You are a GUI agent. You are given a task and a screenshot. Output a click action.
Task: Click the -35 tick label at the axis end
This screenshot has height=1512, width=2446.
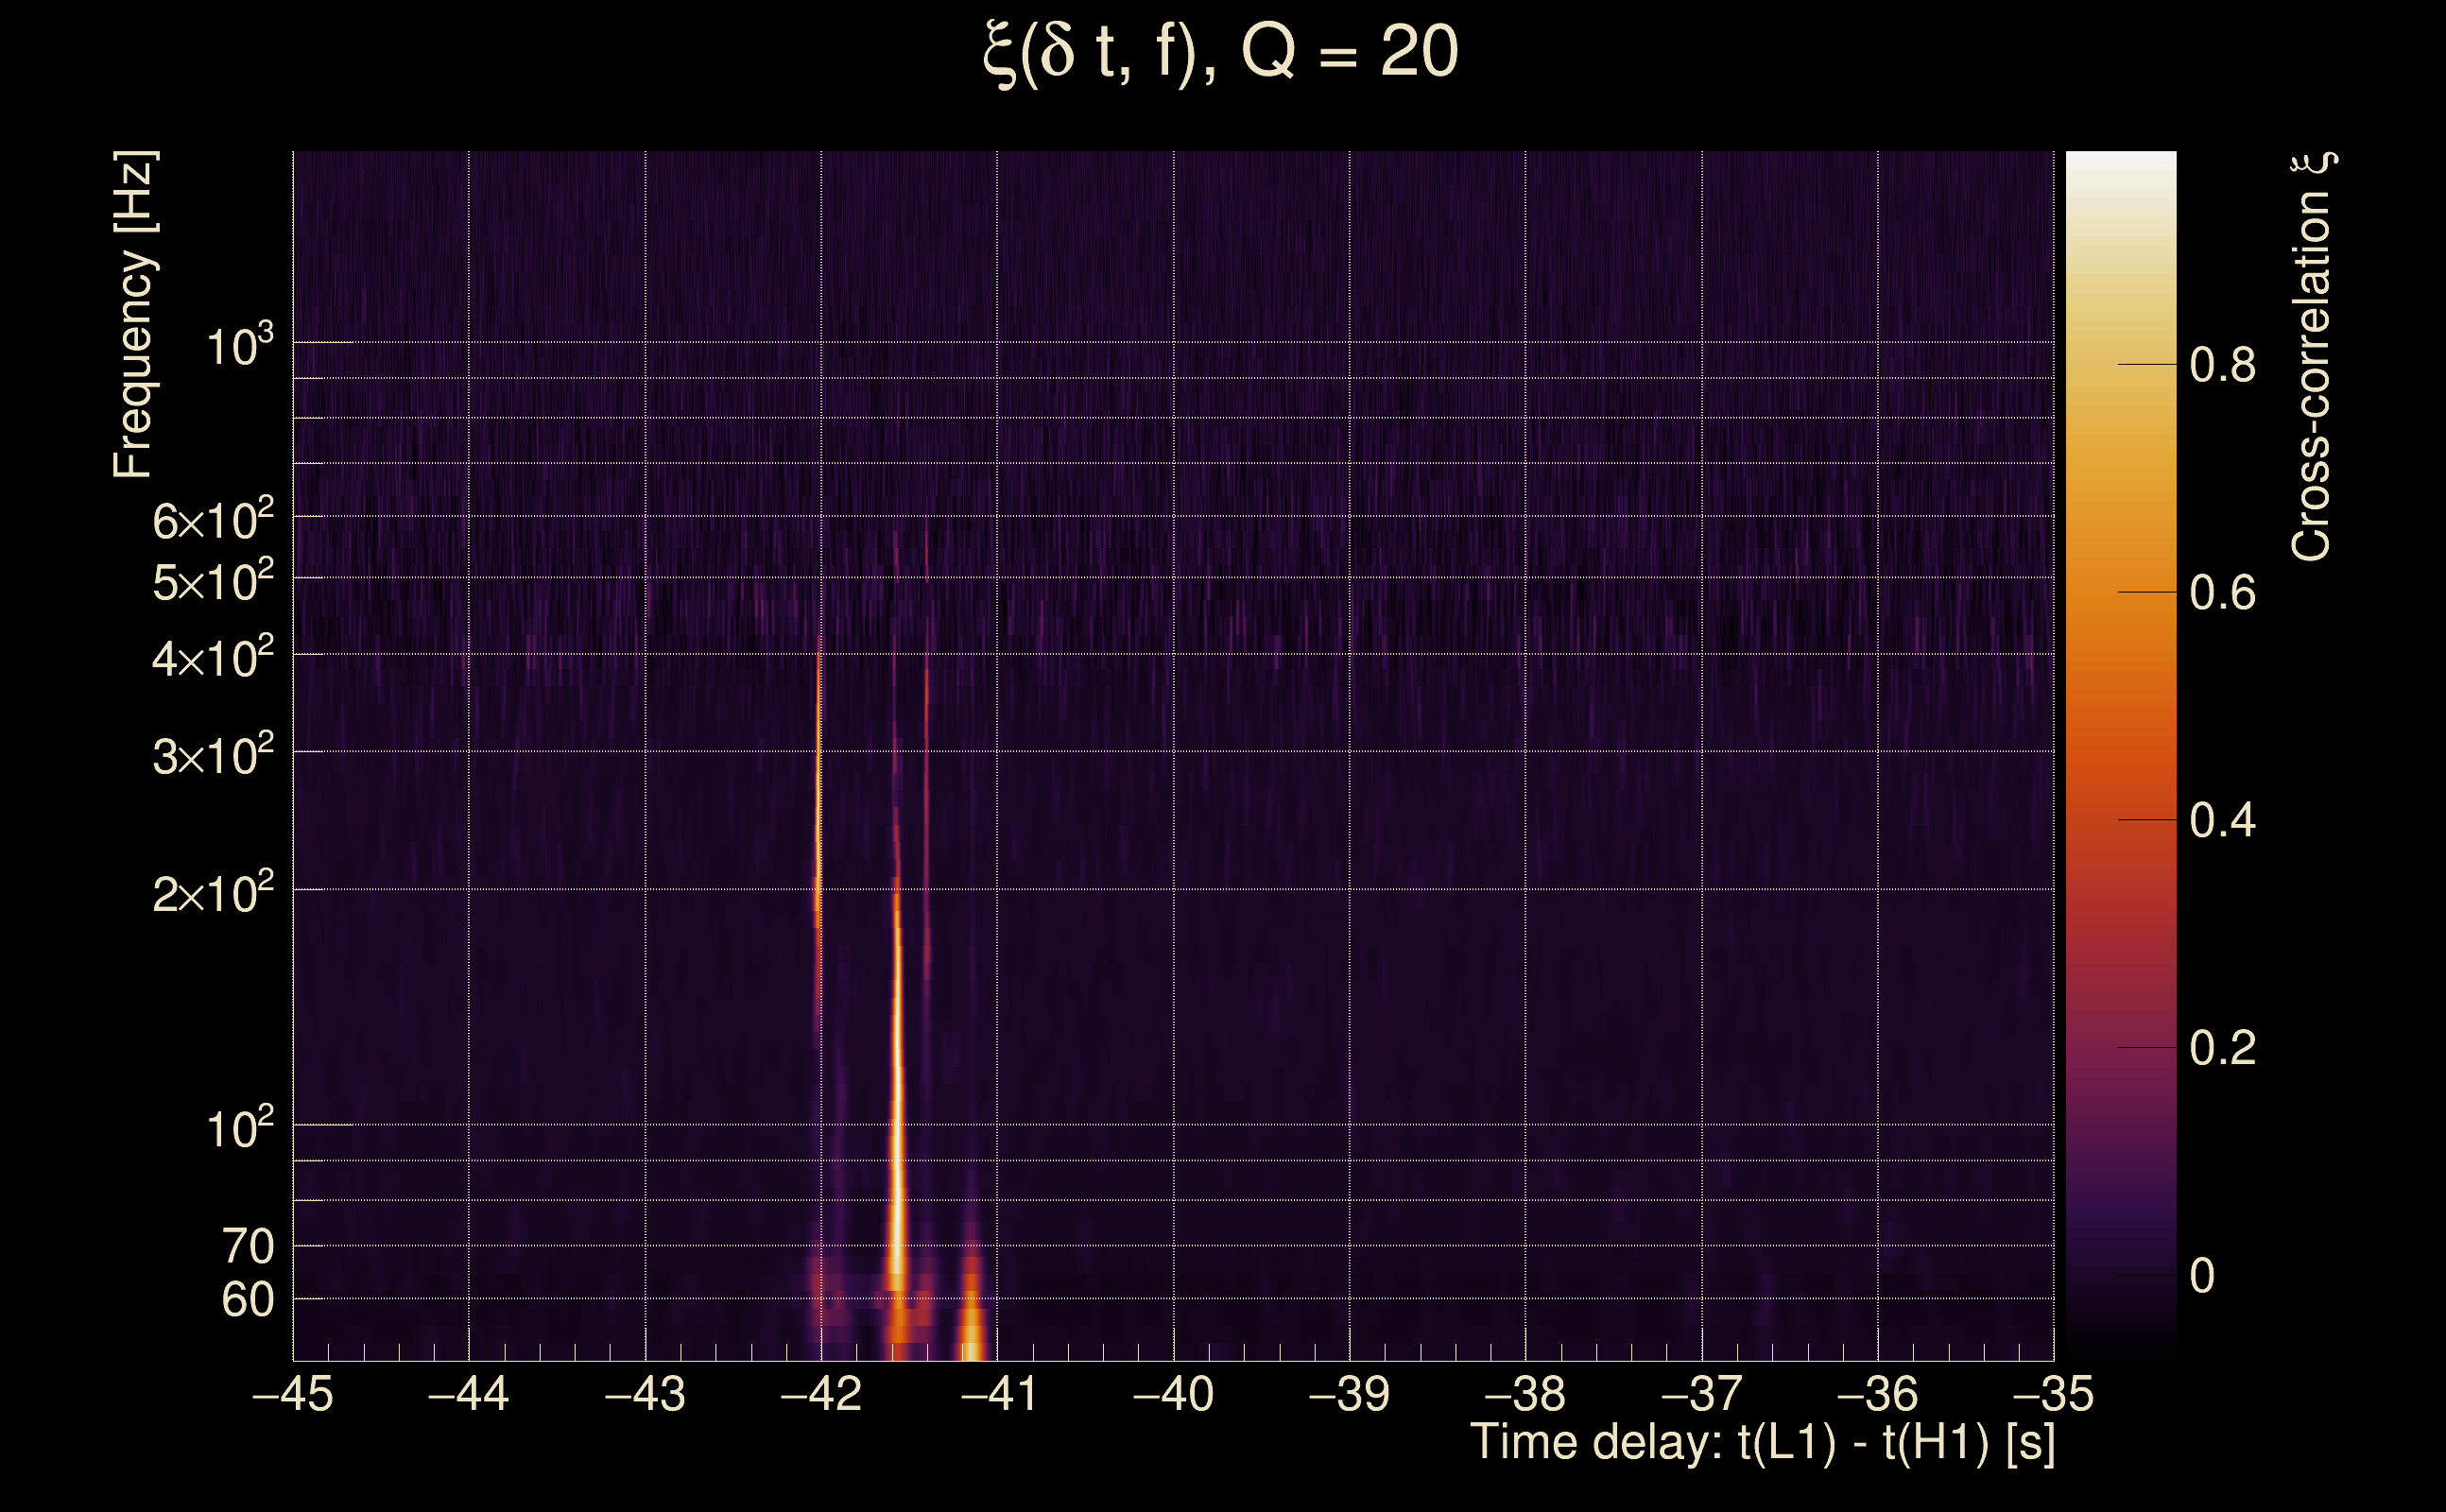pos(2053,1394)
